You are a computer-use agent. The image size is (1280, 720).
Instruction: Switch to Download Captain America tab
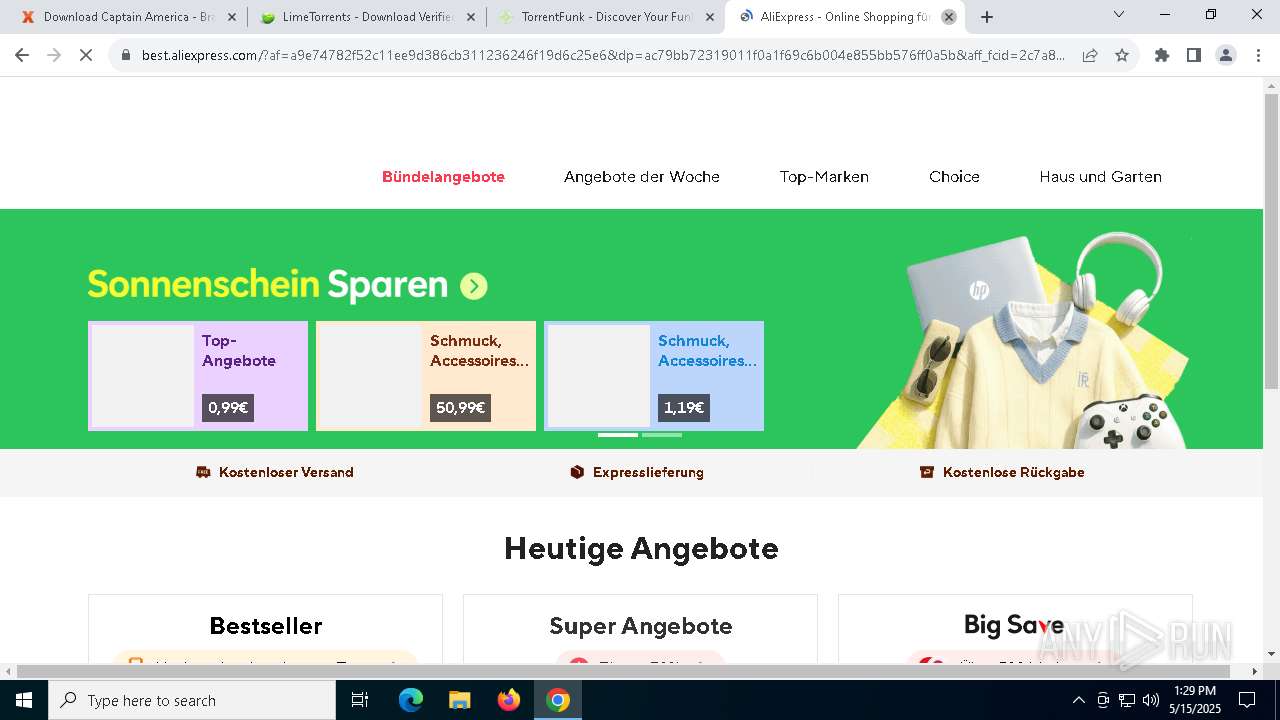click(128, 17)
